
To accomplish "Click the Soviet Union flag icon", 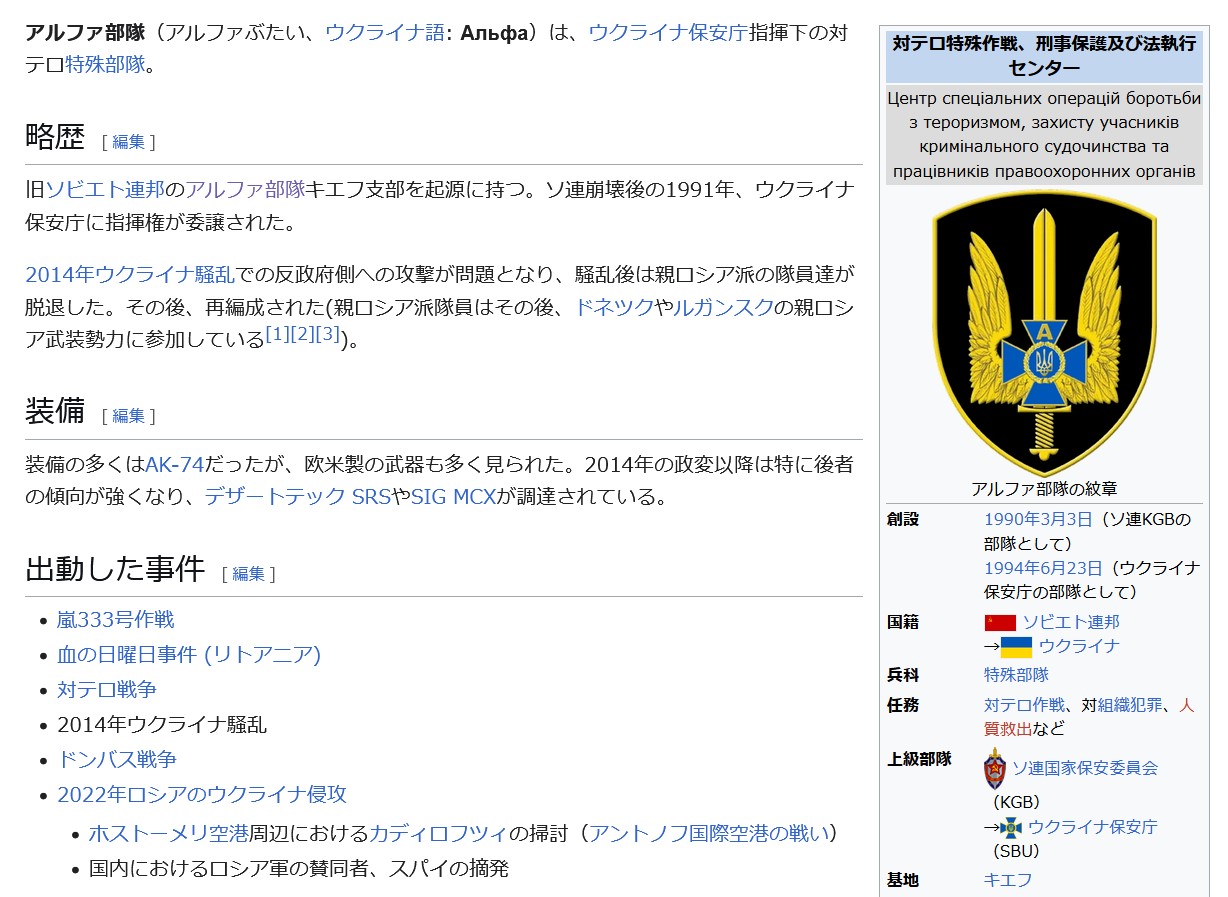I will pyautogui.click(x=1000, y=622).
